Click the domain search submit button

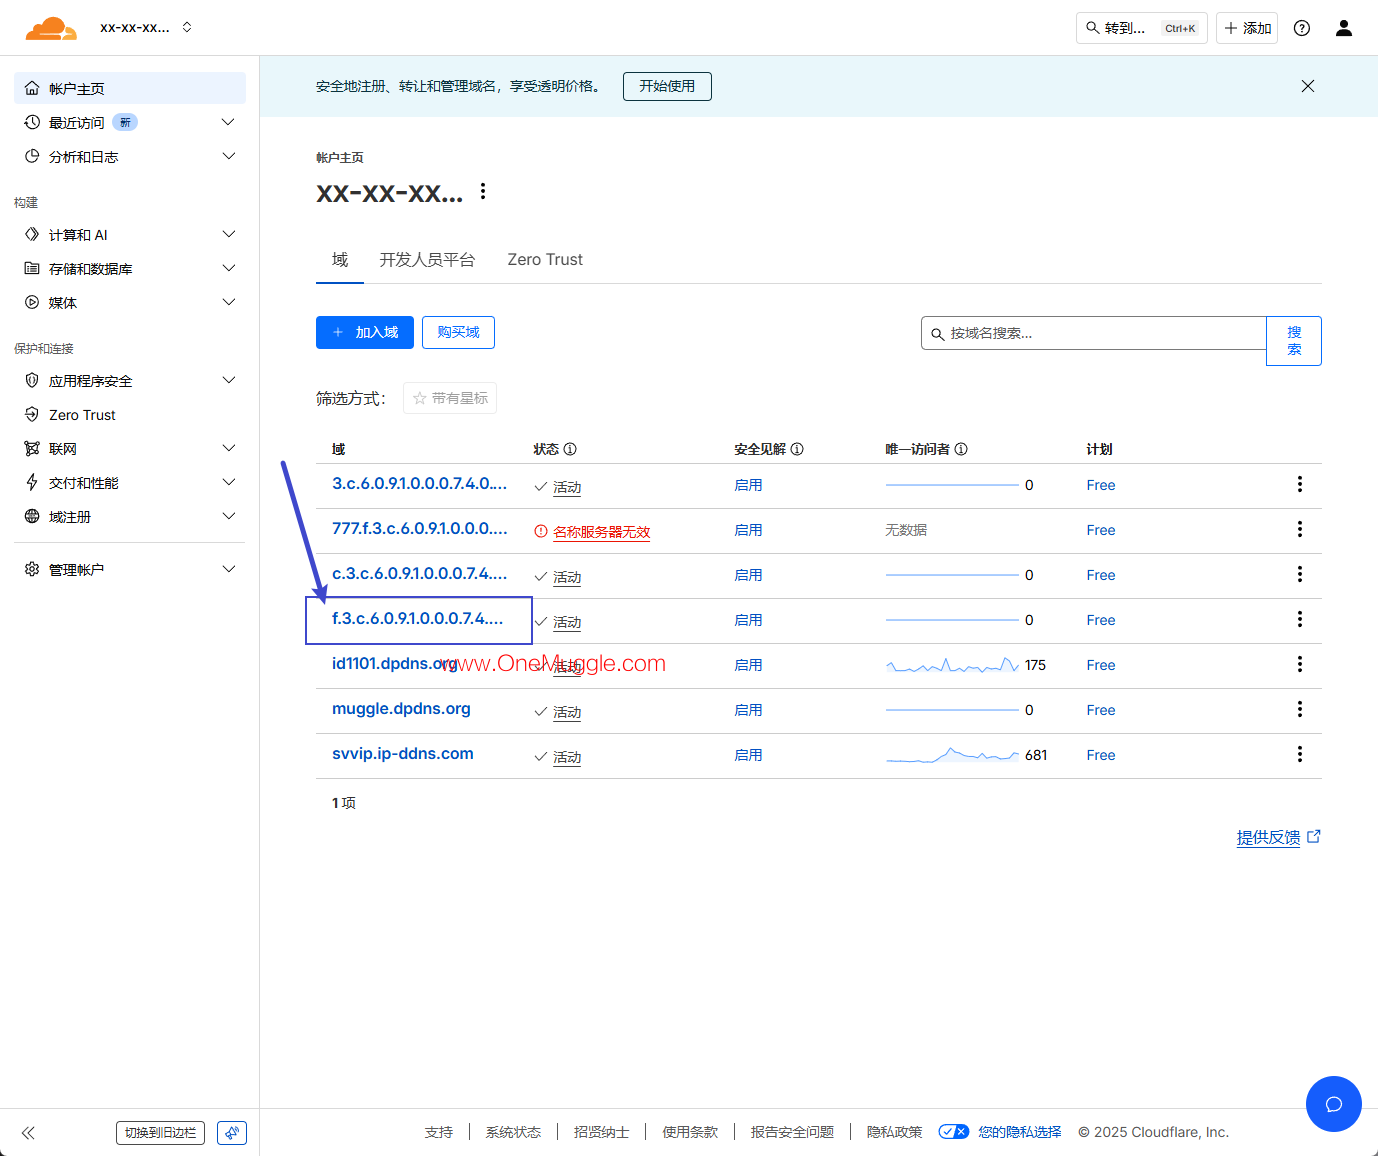(1294, 341)
